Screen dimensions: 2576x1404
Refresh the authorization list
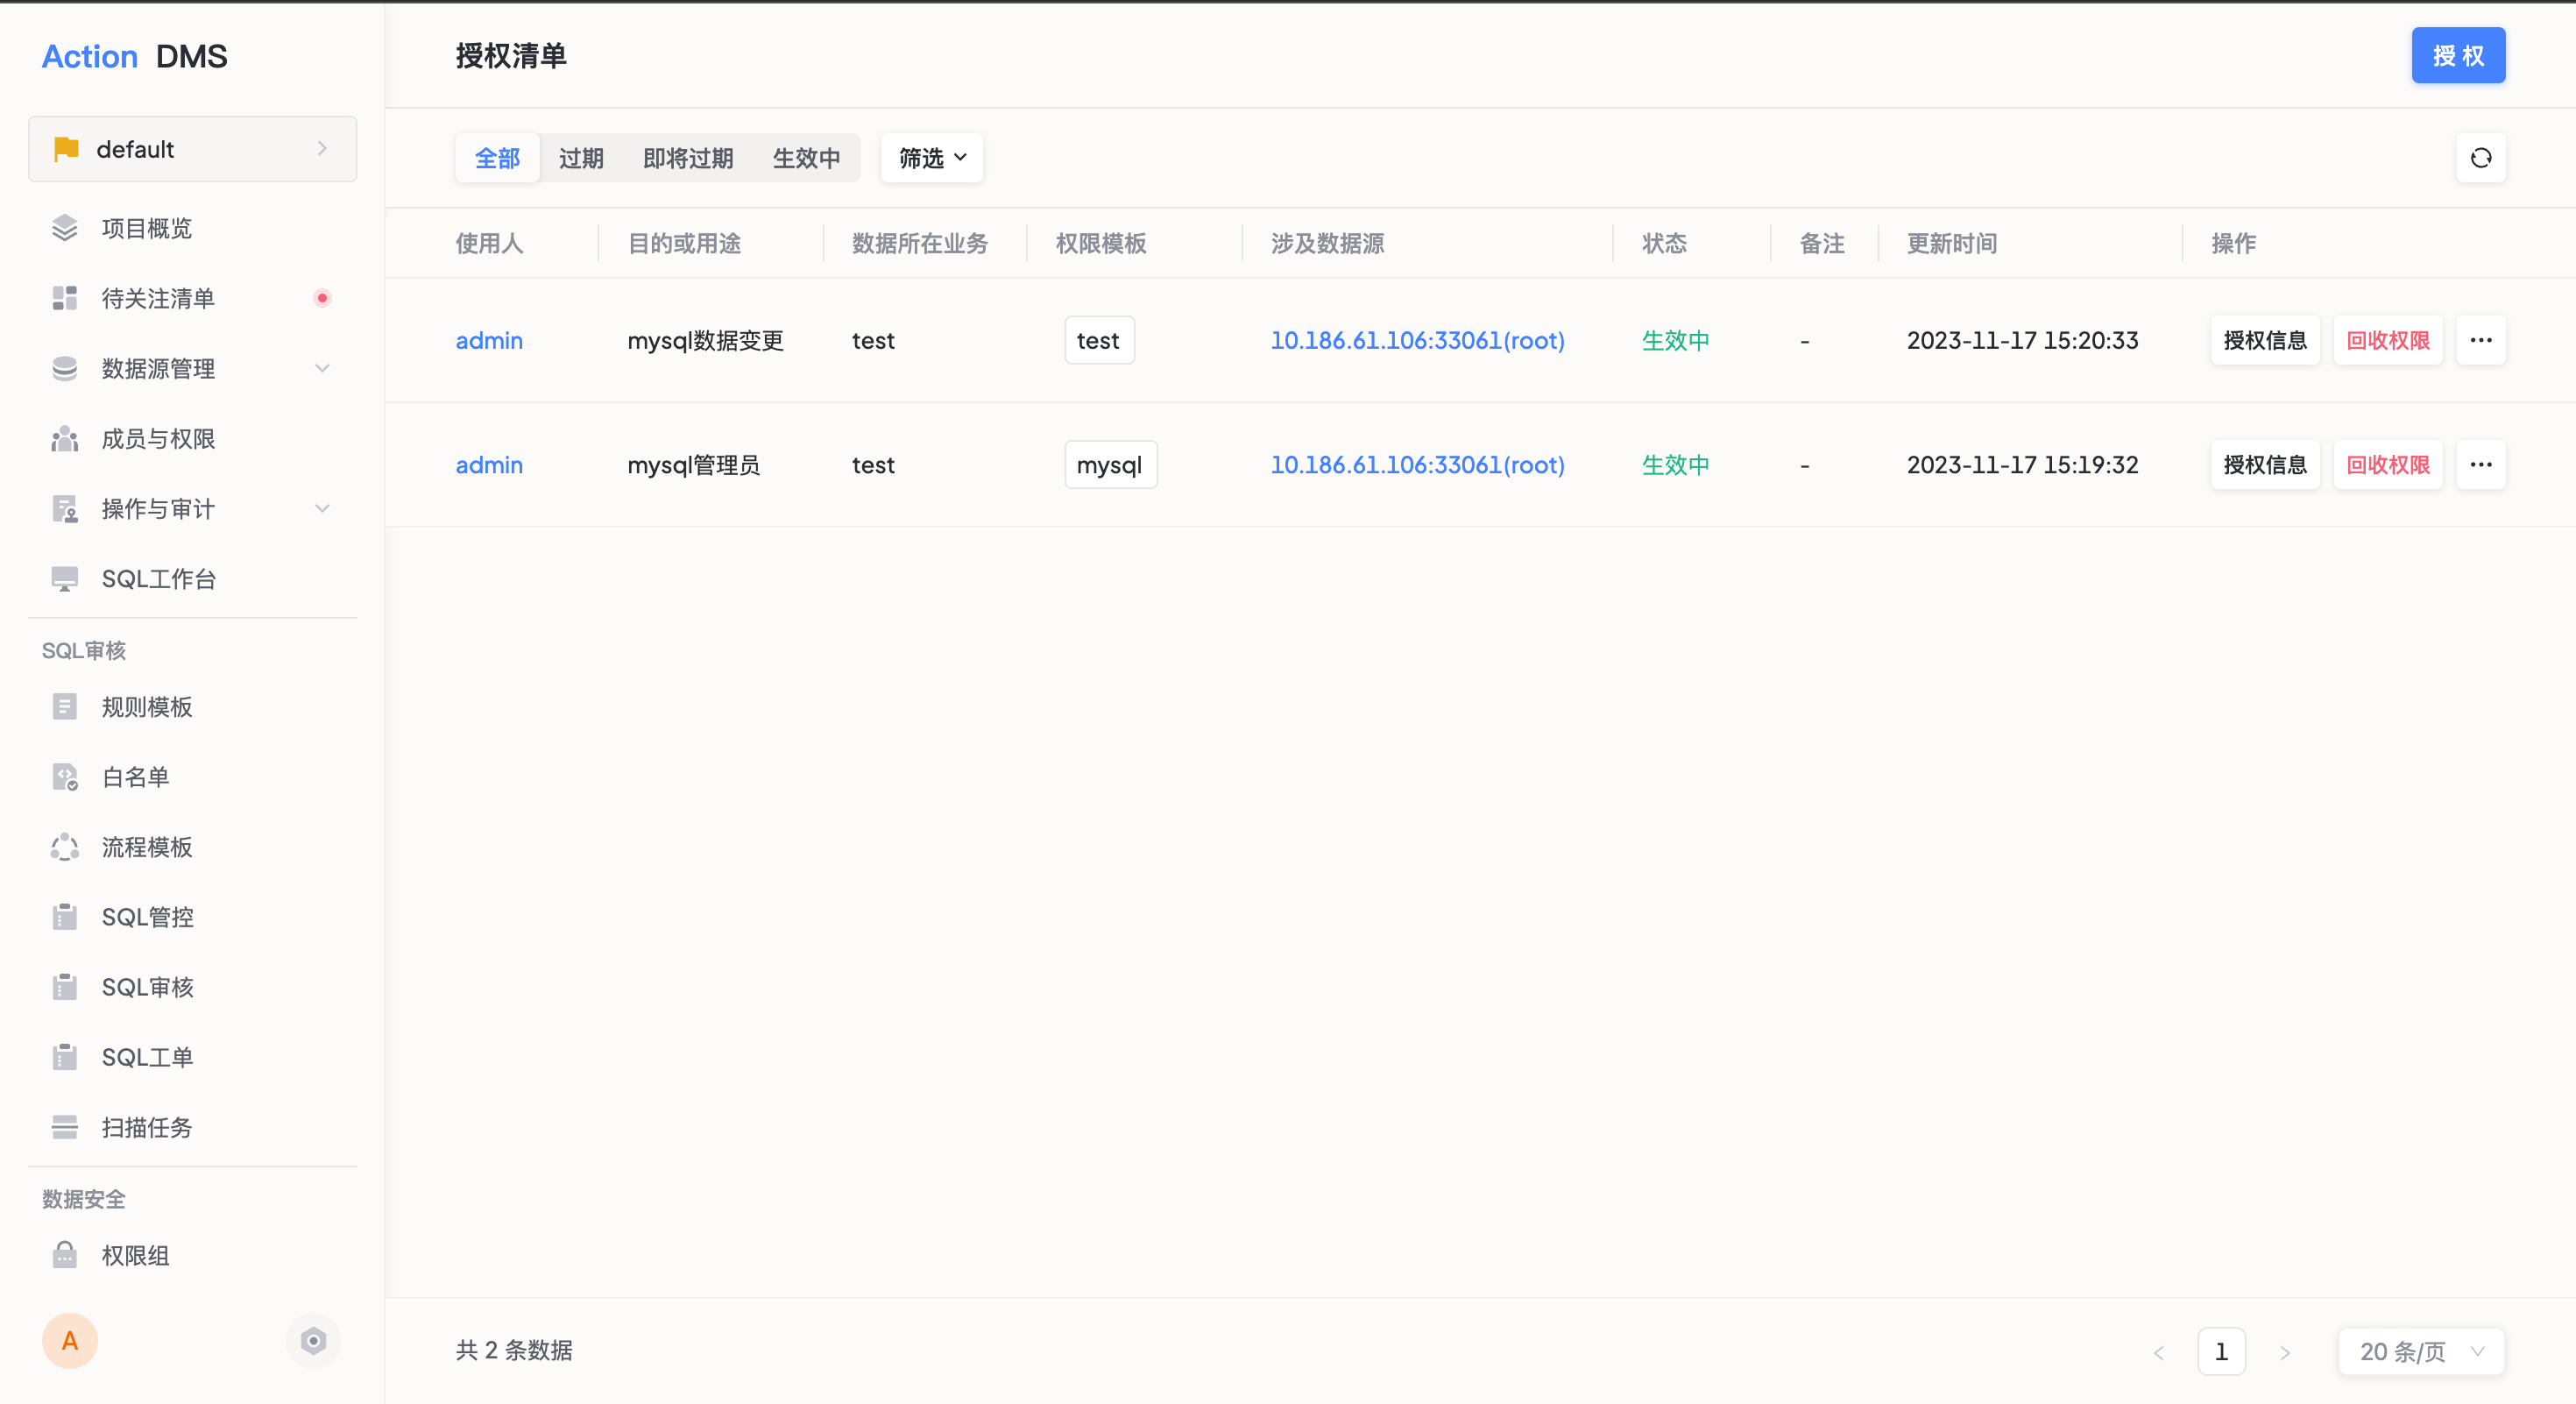pos(2481,158)
